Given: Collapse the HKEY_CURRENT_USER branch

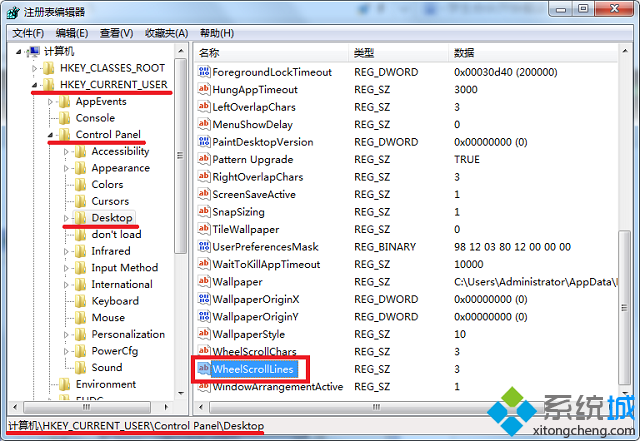Looking at the screenshot, I should (34, 85).
